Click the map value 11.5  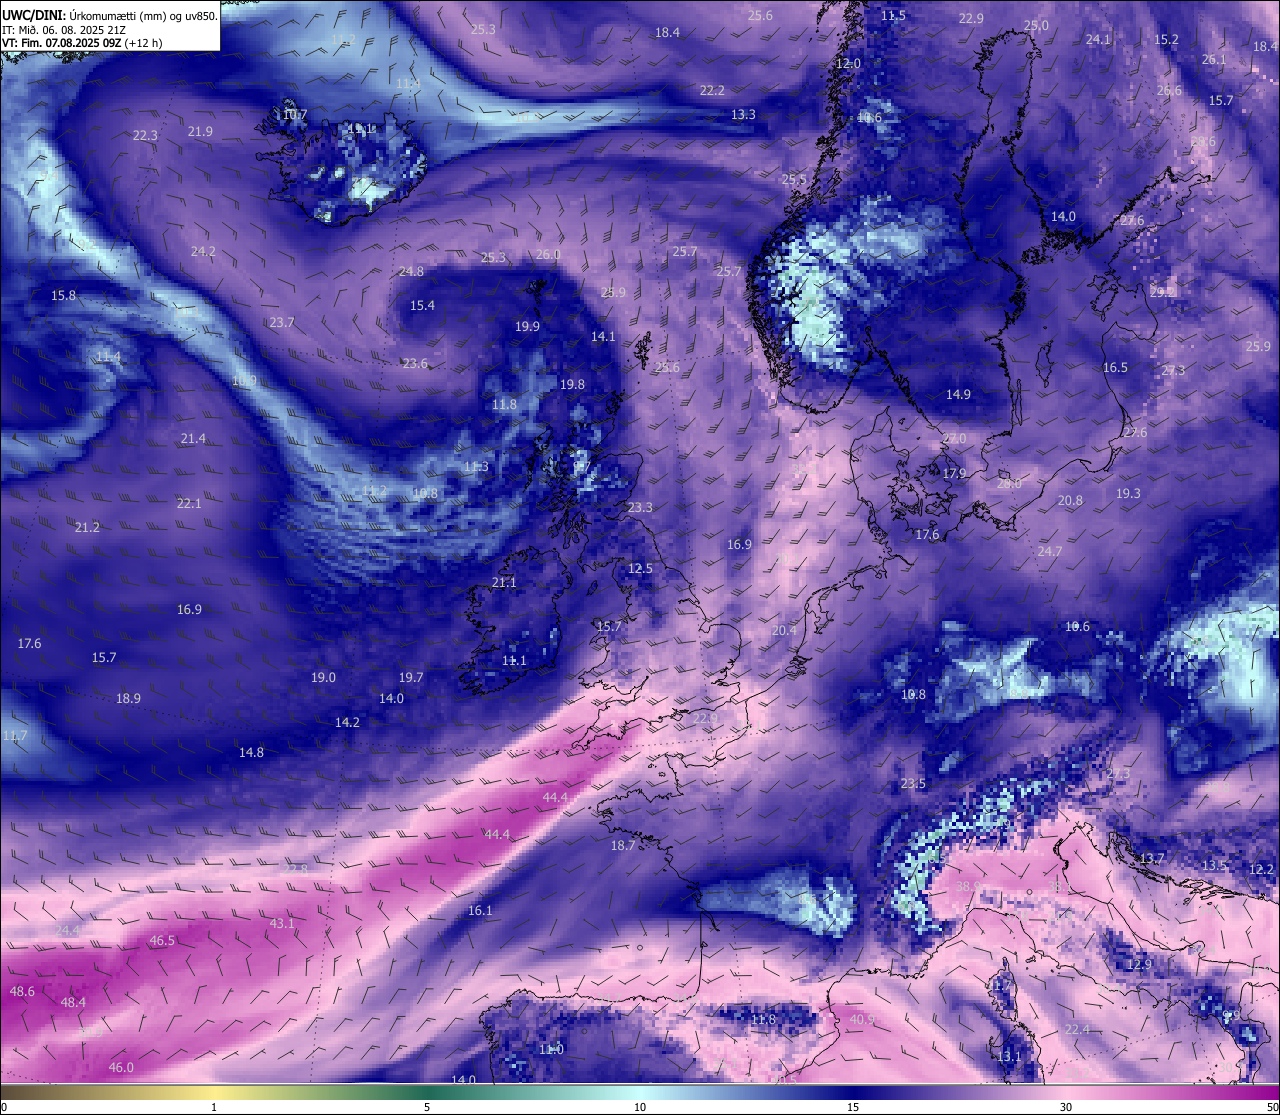point(893,15)
